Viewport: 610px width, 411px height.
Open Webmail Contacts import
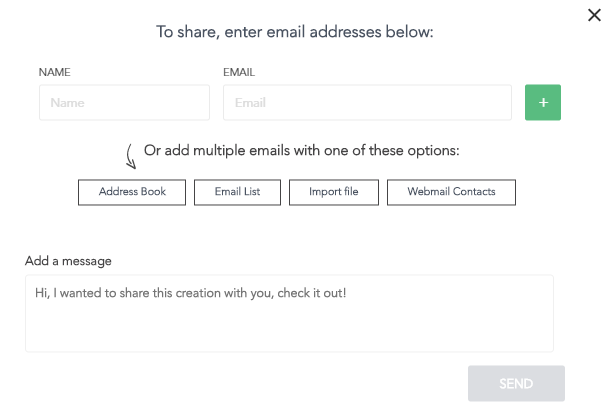pyautogui.click(x=451, y=192)
